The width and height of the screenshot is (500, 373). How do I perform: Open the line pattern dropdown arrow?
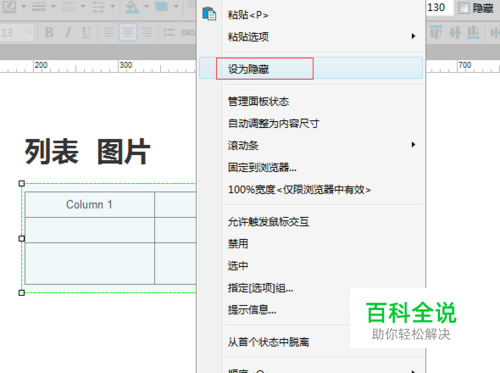(83, 6)
